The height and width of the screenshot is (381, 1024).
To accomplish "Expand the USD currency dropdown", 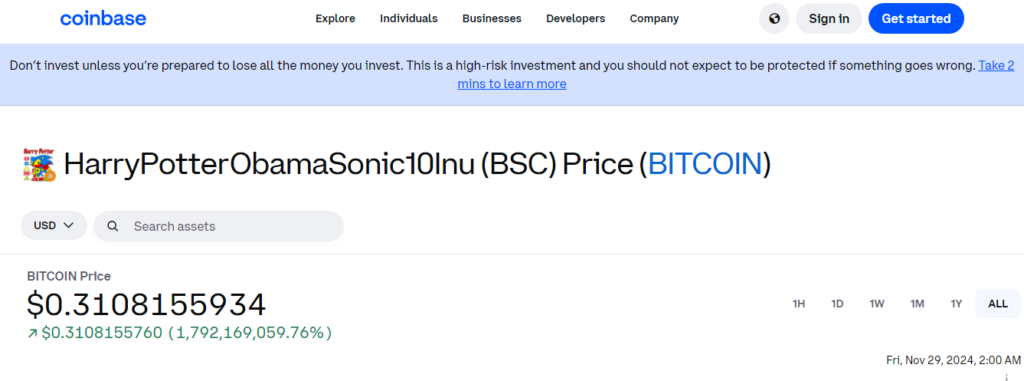I will [54, 225].
